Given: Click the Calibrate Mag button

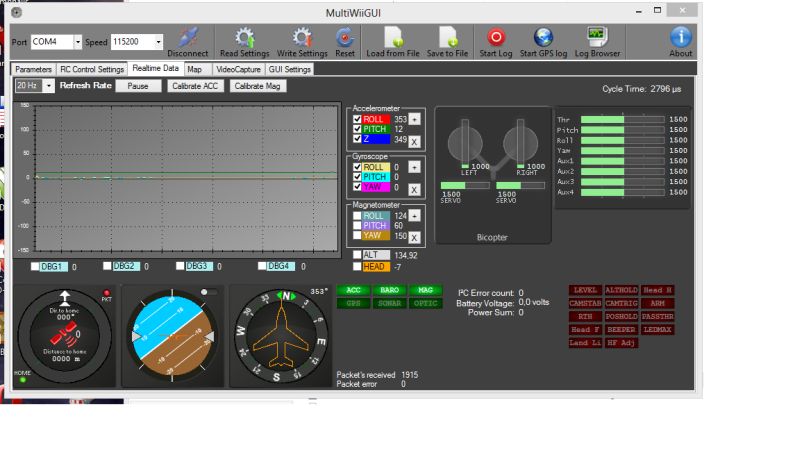Looking at the screenshot, I should pos(257,86).
